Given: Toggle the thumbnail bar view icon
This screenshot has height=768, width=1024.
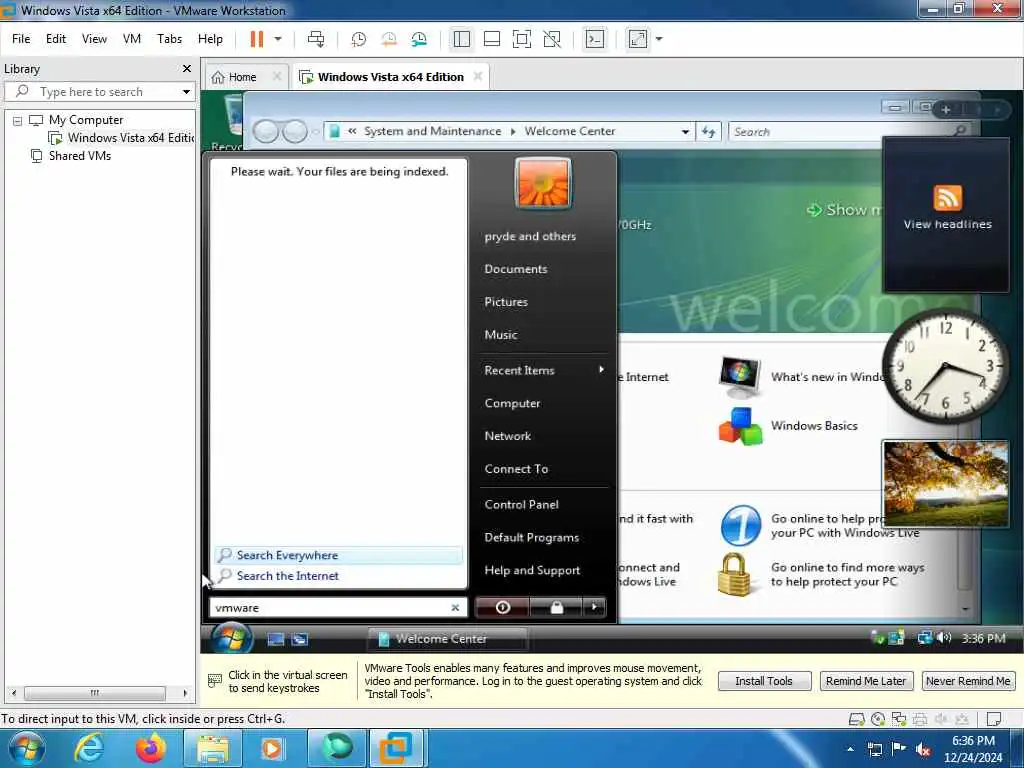Looking at the screenshot, I should (492, 39).
